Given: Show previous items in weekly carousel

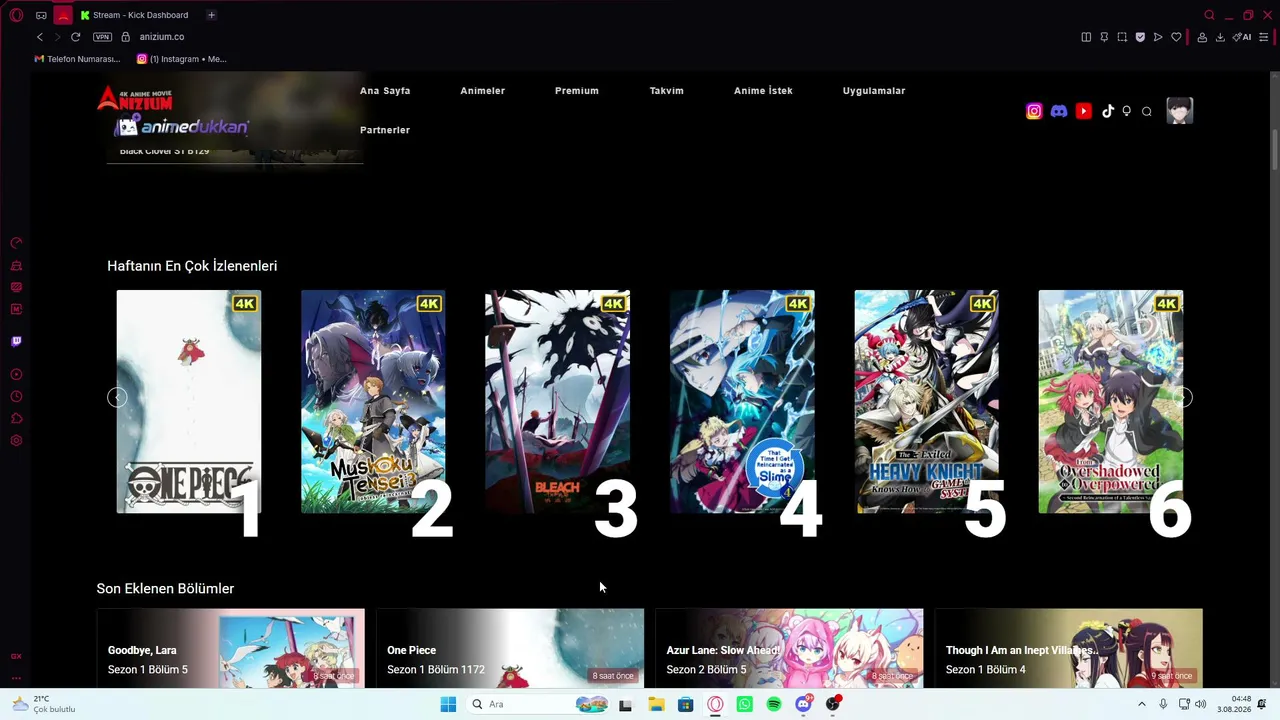Looking at the screenshot, I should coord(117,398).
